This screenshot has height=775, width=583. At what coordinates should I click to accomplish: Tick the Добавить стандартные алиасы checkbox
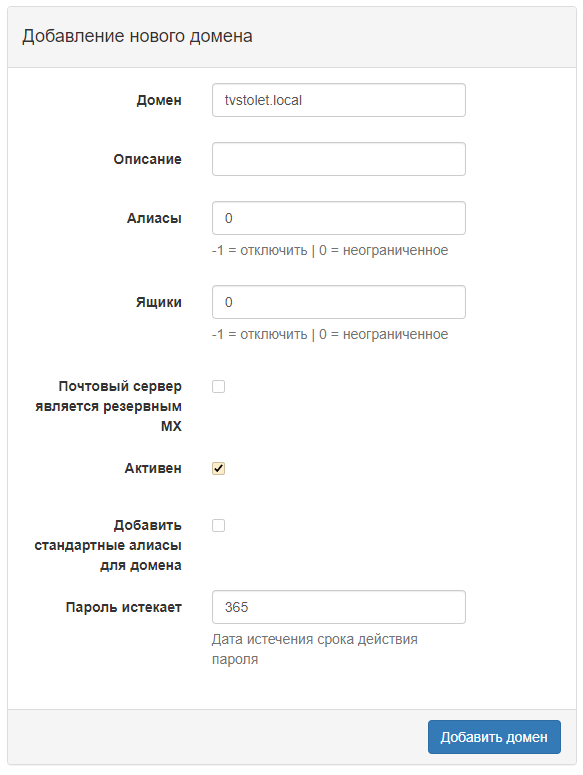click(x=218, y=525)
